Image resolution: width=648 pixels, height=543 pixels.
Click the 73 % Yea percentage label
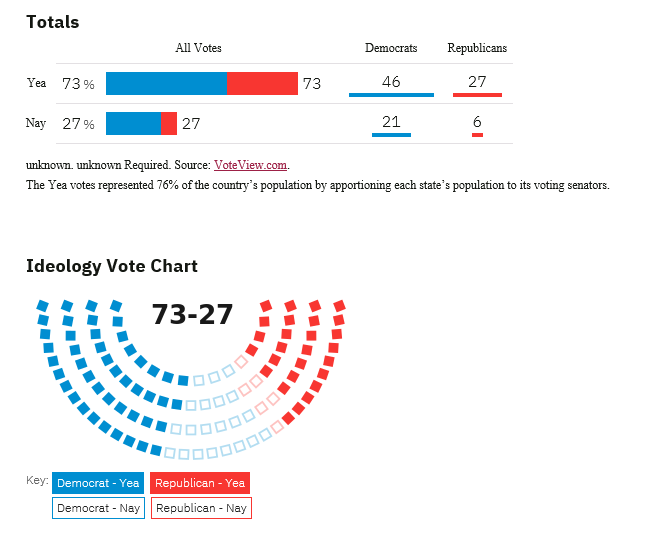78,84
